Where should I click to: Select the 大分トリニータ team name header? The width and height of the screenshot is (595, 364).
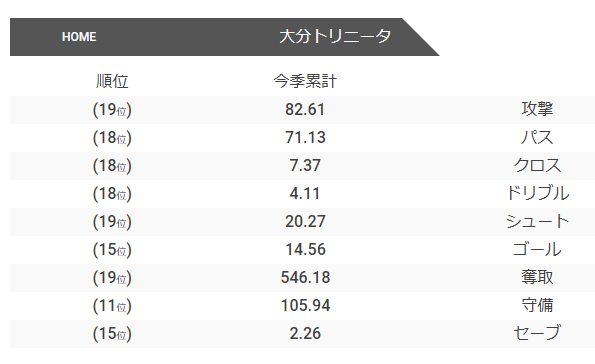coord(335,36)
